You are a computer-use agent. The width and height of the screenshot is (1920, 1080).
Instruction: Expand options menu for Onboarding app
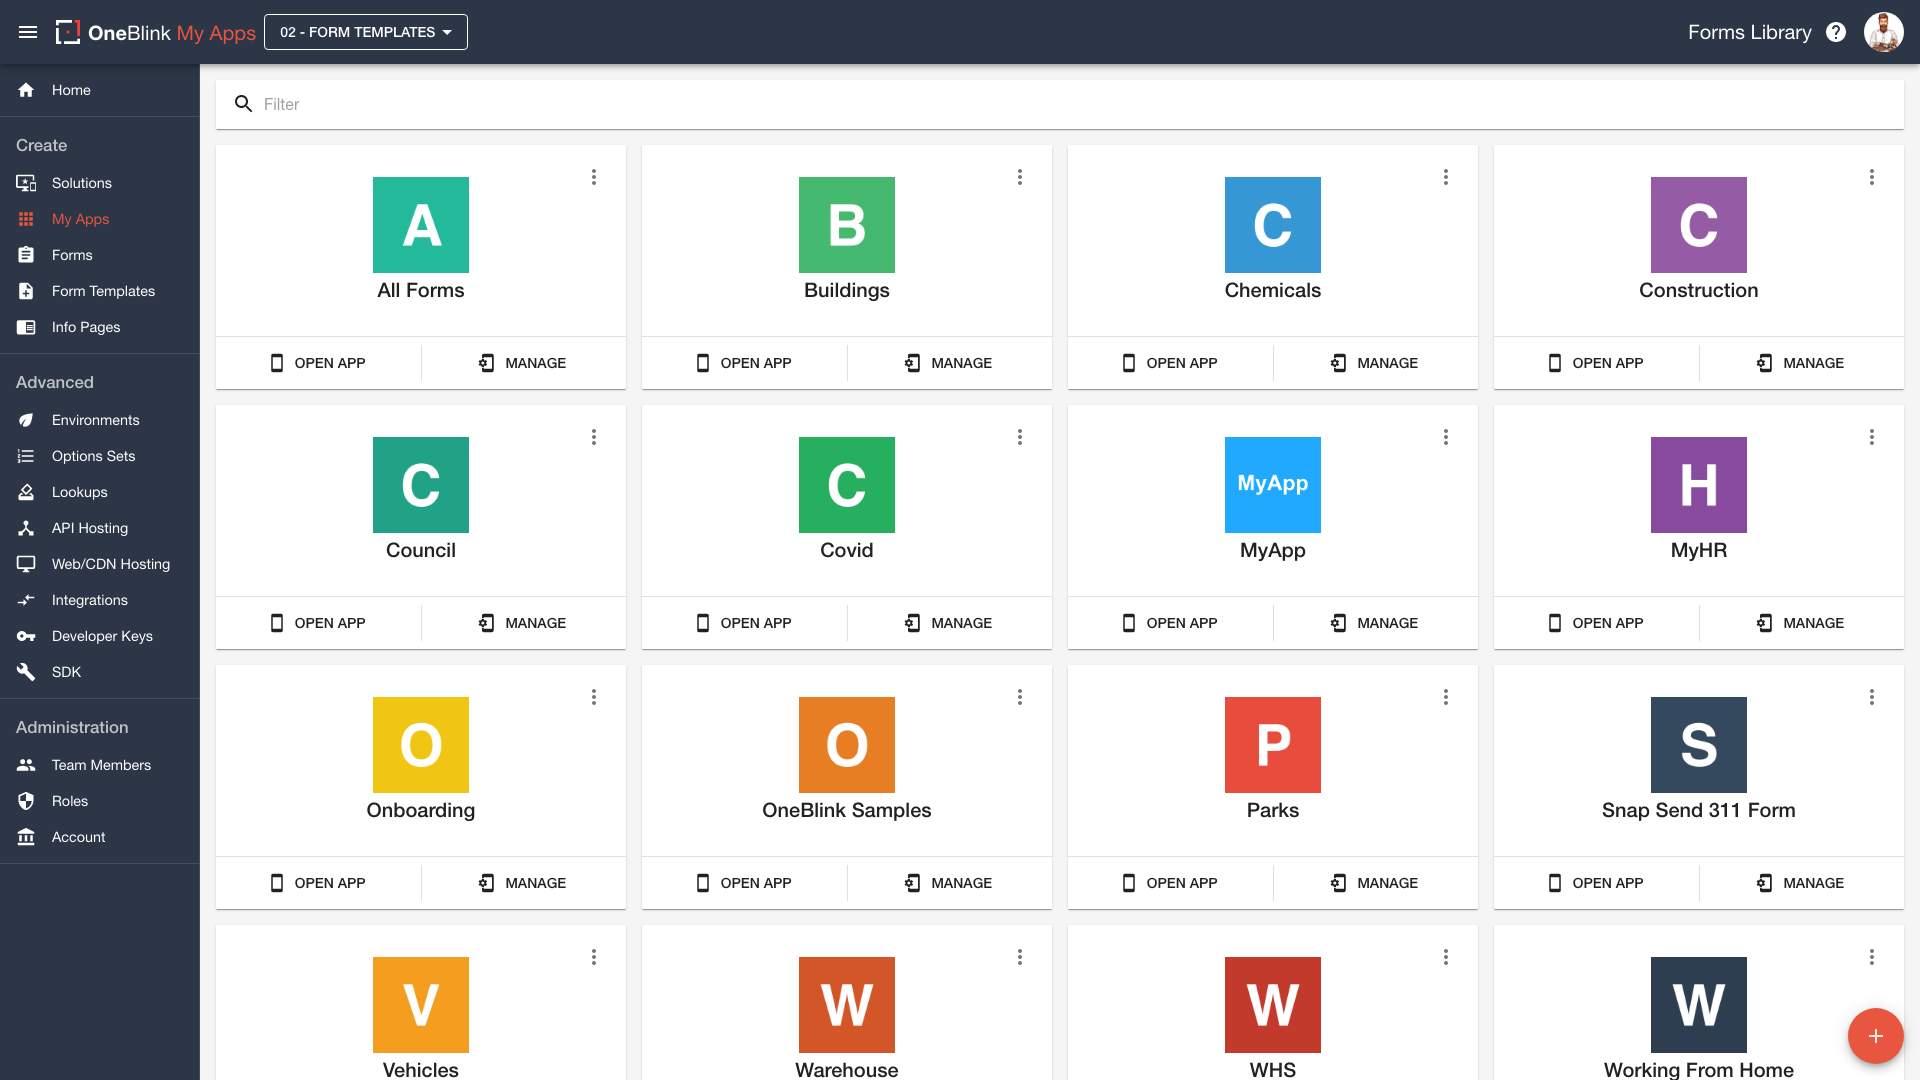pyautogui.click(x=594, y=697)
